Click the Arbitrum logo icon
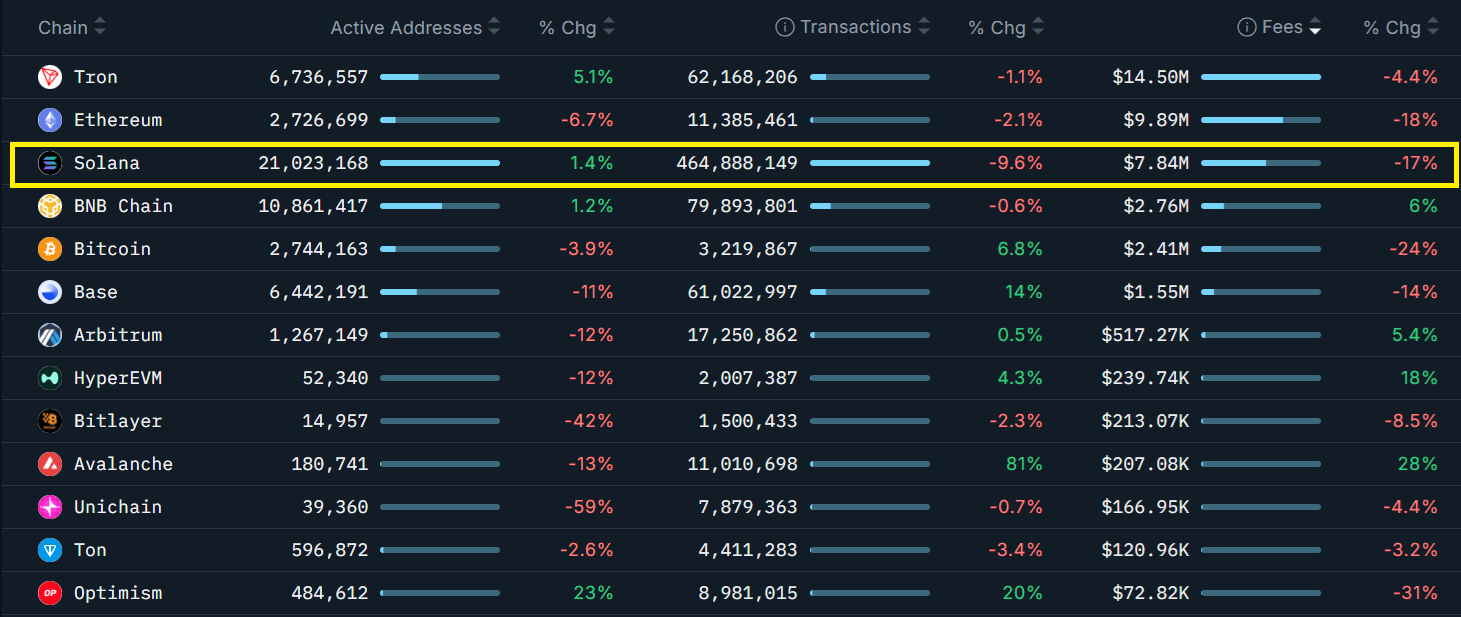 point(49,335)
